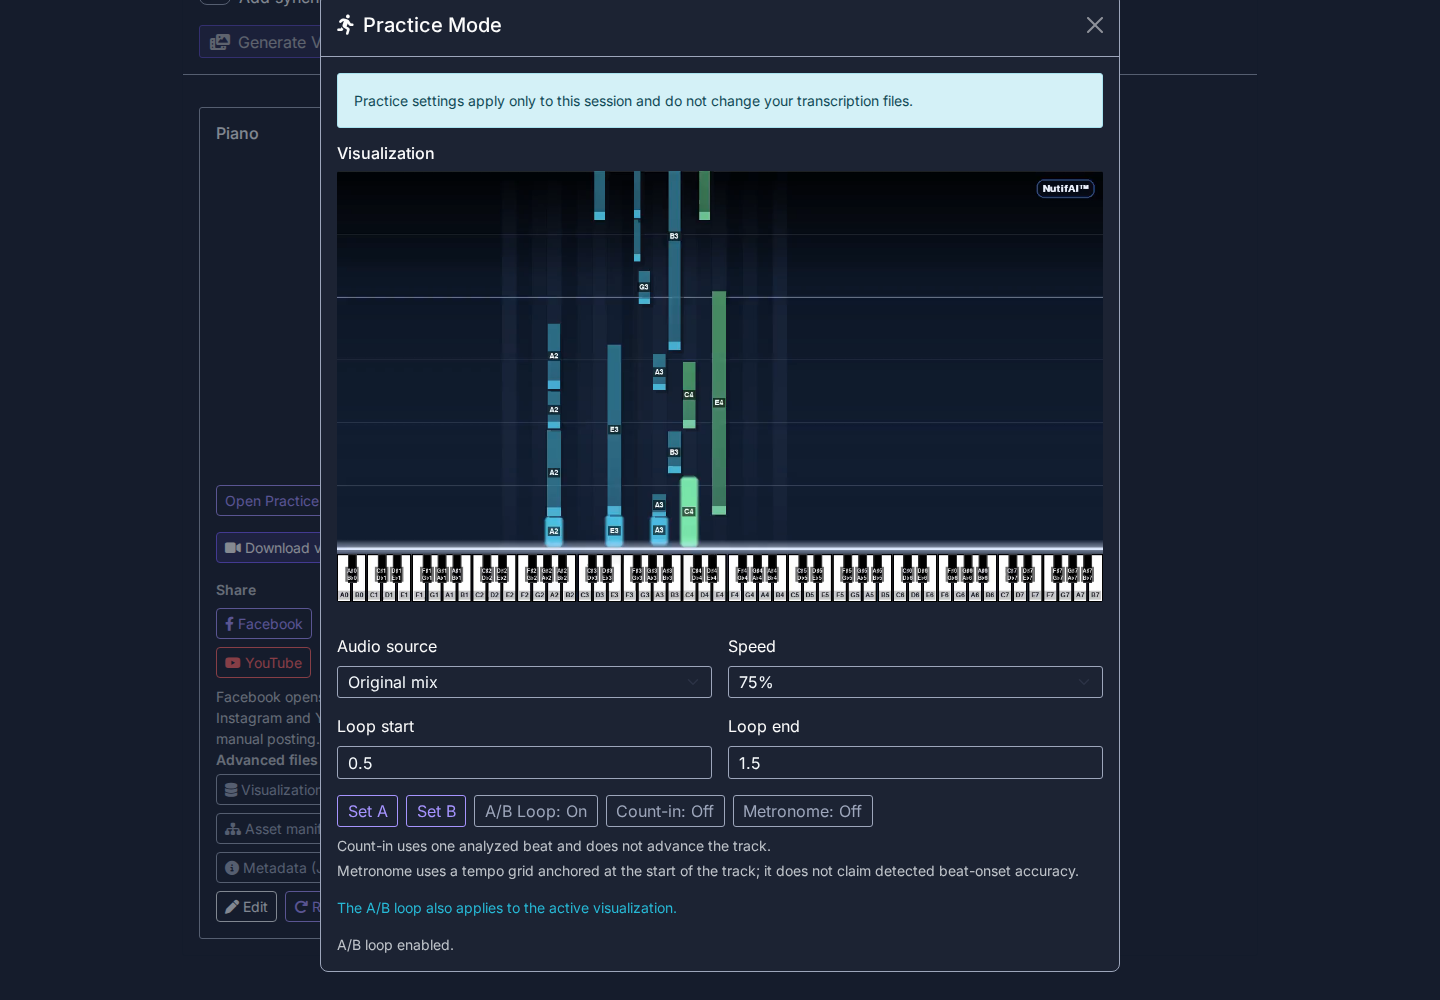Click the pencil icon on Edit
Image resolution: width=1440 pixels, height=1000 pixels.
click(x=232, y=907)
